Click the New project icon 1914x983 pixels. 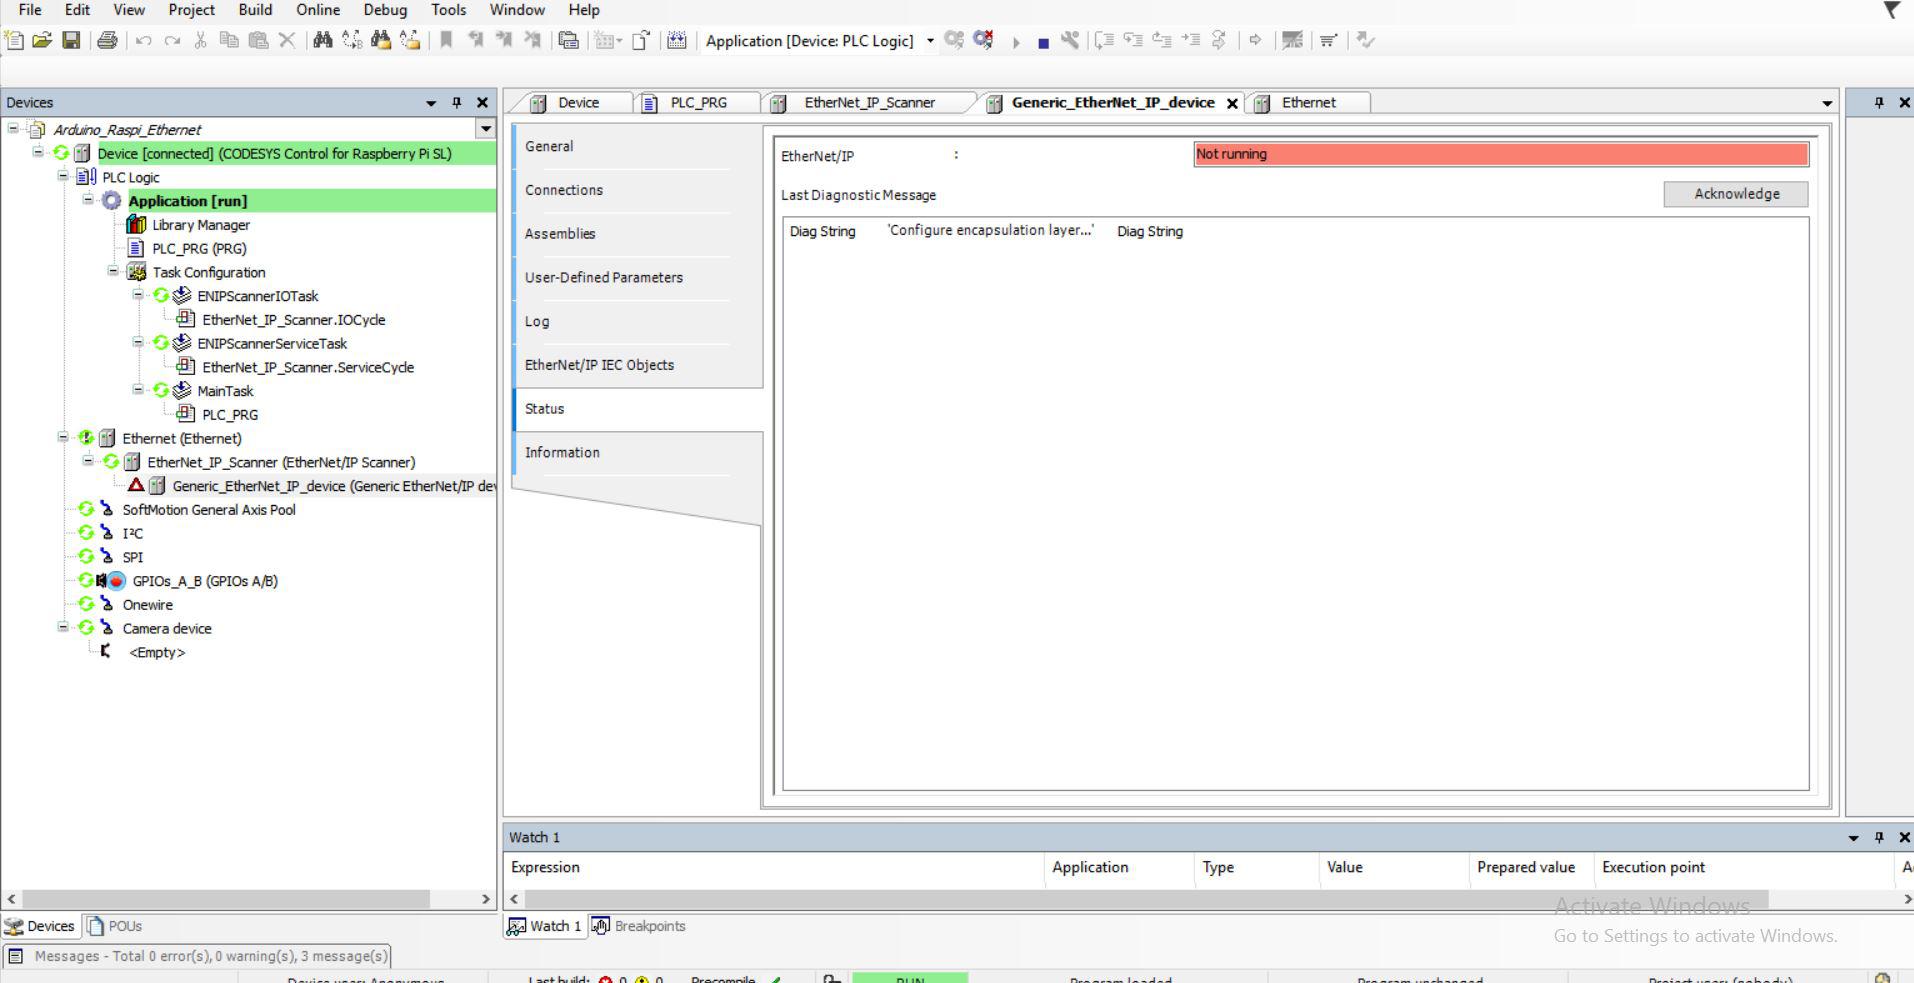coord(14,40)
